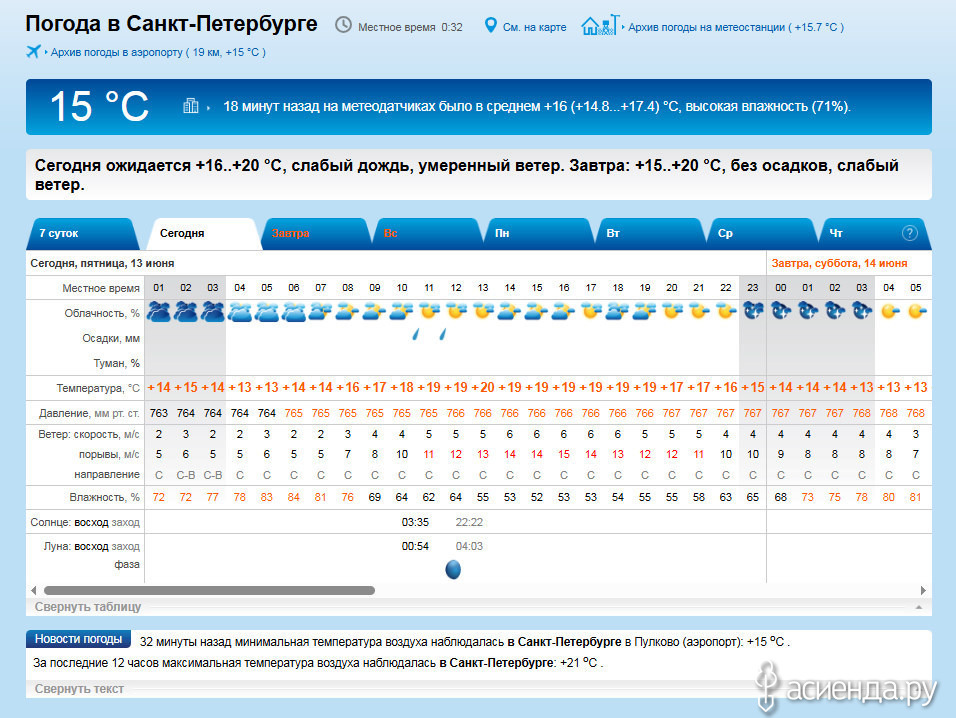Switch to the 7 суток tab
The image size is (956, 718).
82,233
